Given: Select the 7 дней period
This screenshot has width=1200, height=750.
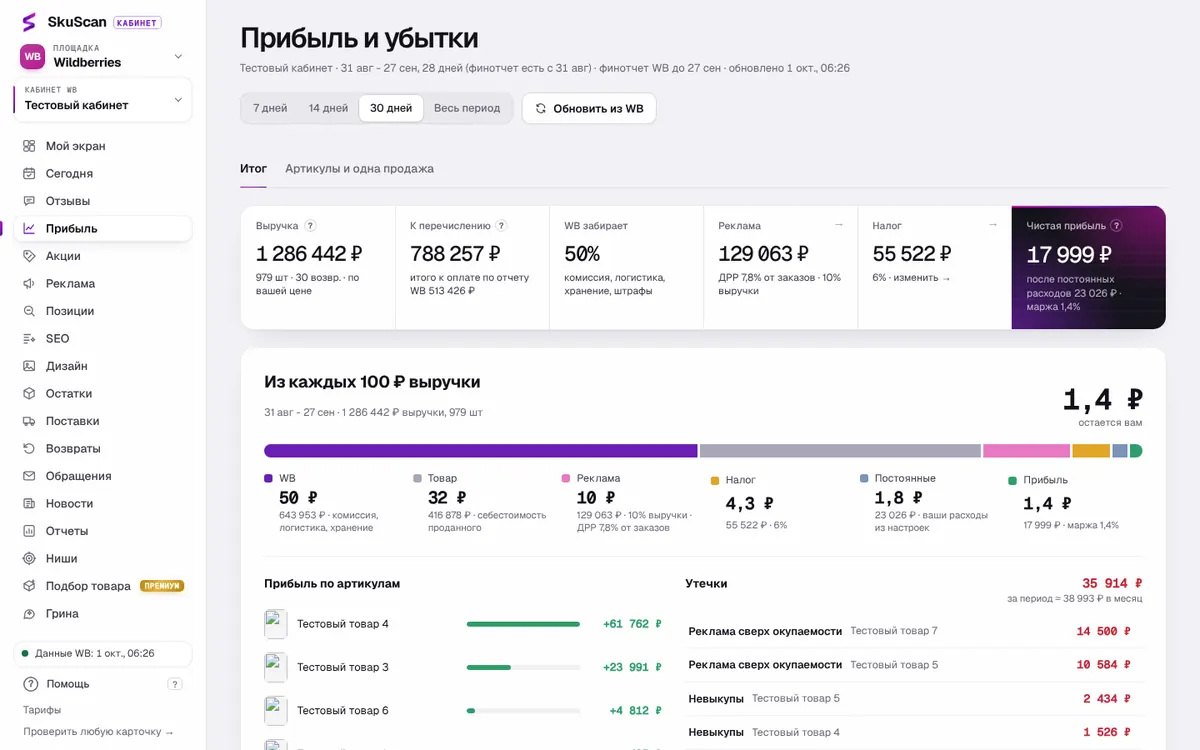Looking at the screenshot, I should pyautogui.click(x=270, y=108).
